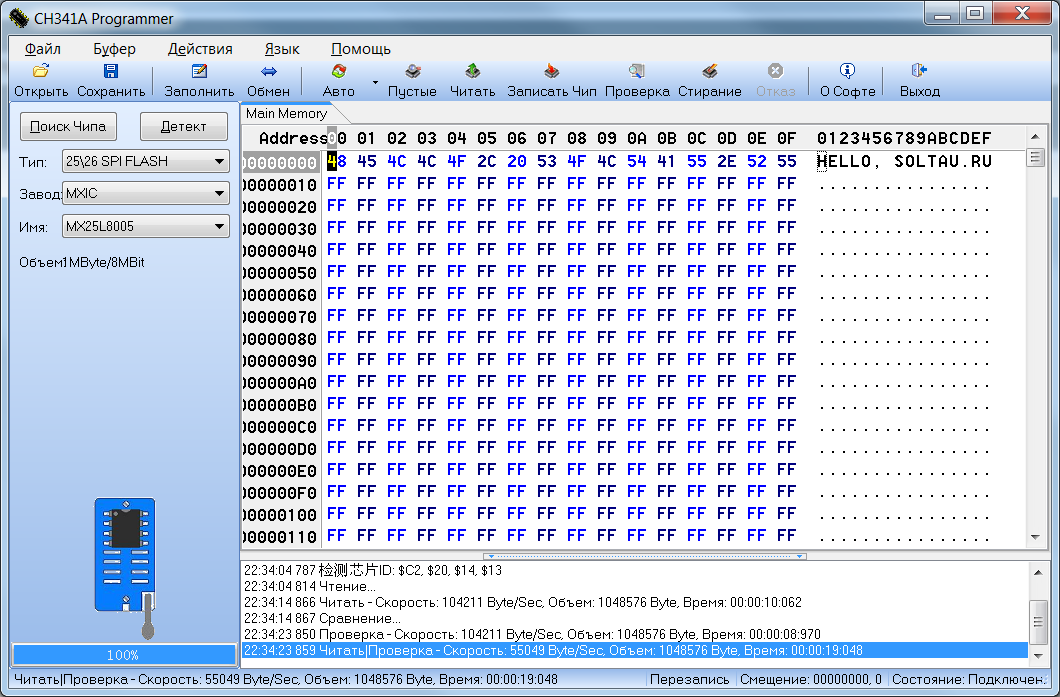Screen dimensions: 1060x697
Task: Click Читать to read the chip
Action: (x=473, y=72)
